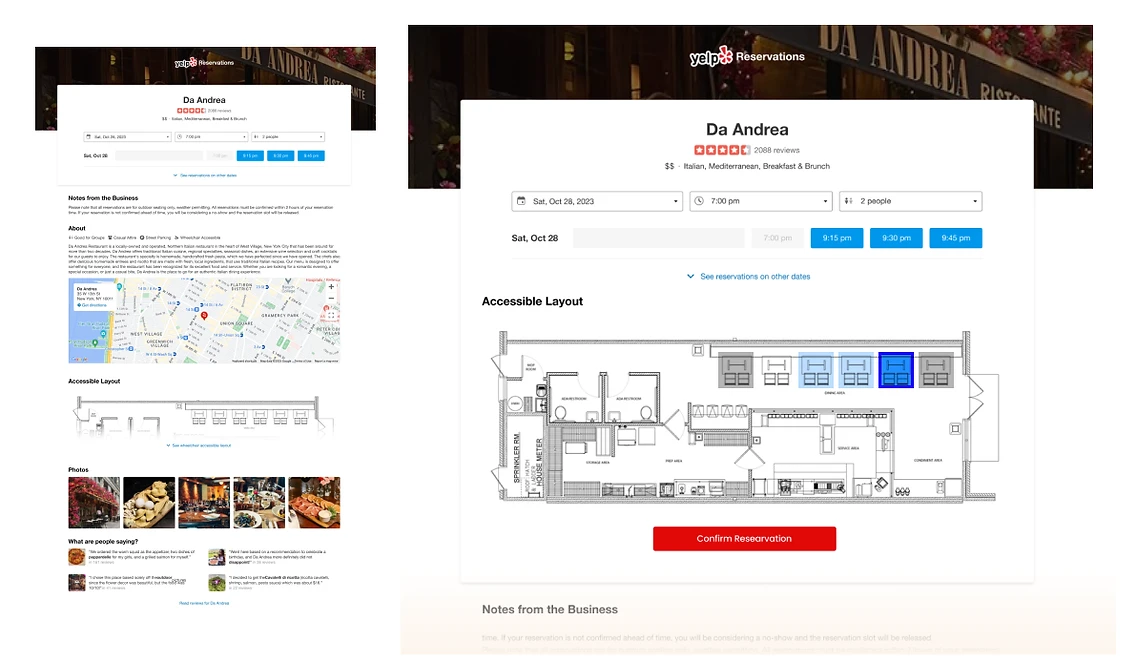1136x662 pixels.
Task: Open the restaurant interior photo thumbnail
Action: pos(204,502)
